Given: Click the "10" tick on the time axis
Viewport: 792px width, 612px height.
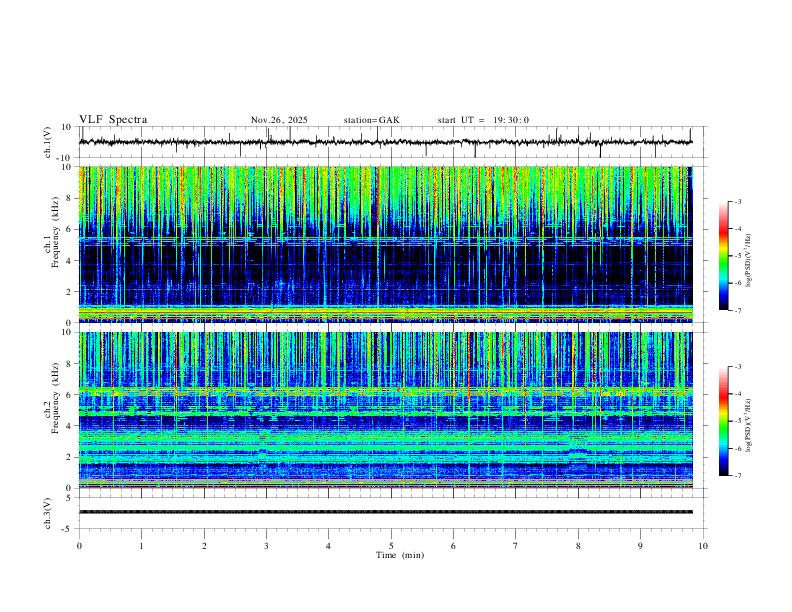Looking at the screenshot, I should coord(703,546).
